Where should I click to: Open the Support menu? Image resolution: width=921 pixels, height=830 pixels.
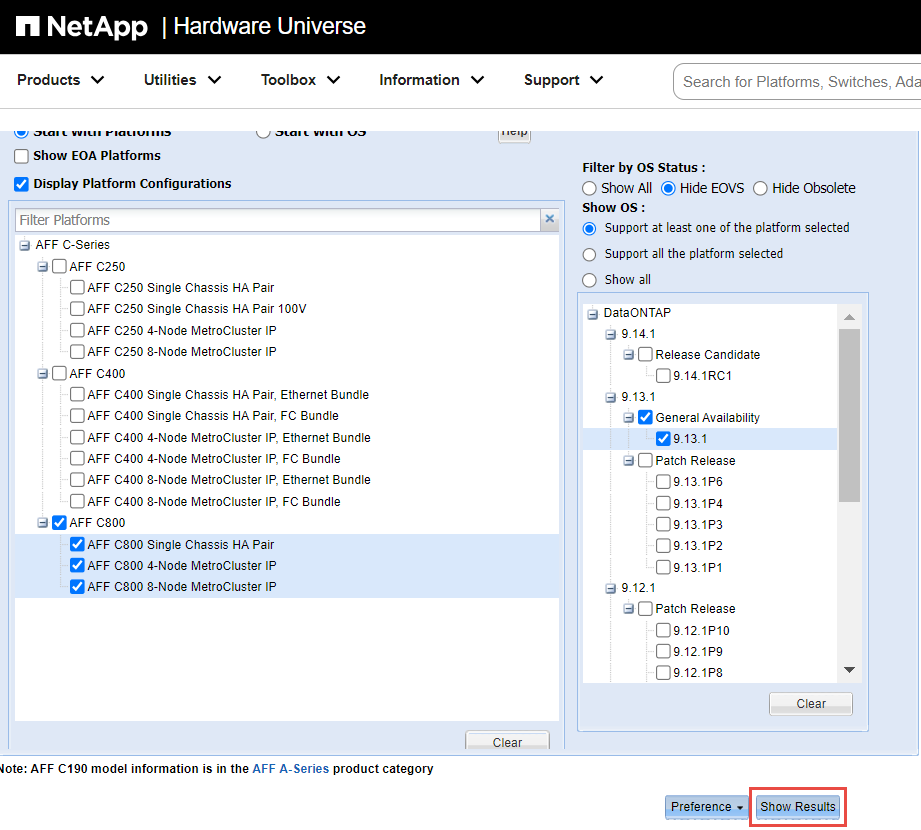click(x=564, y=80)
